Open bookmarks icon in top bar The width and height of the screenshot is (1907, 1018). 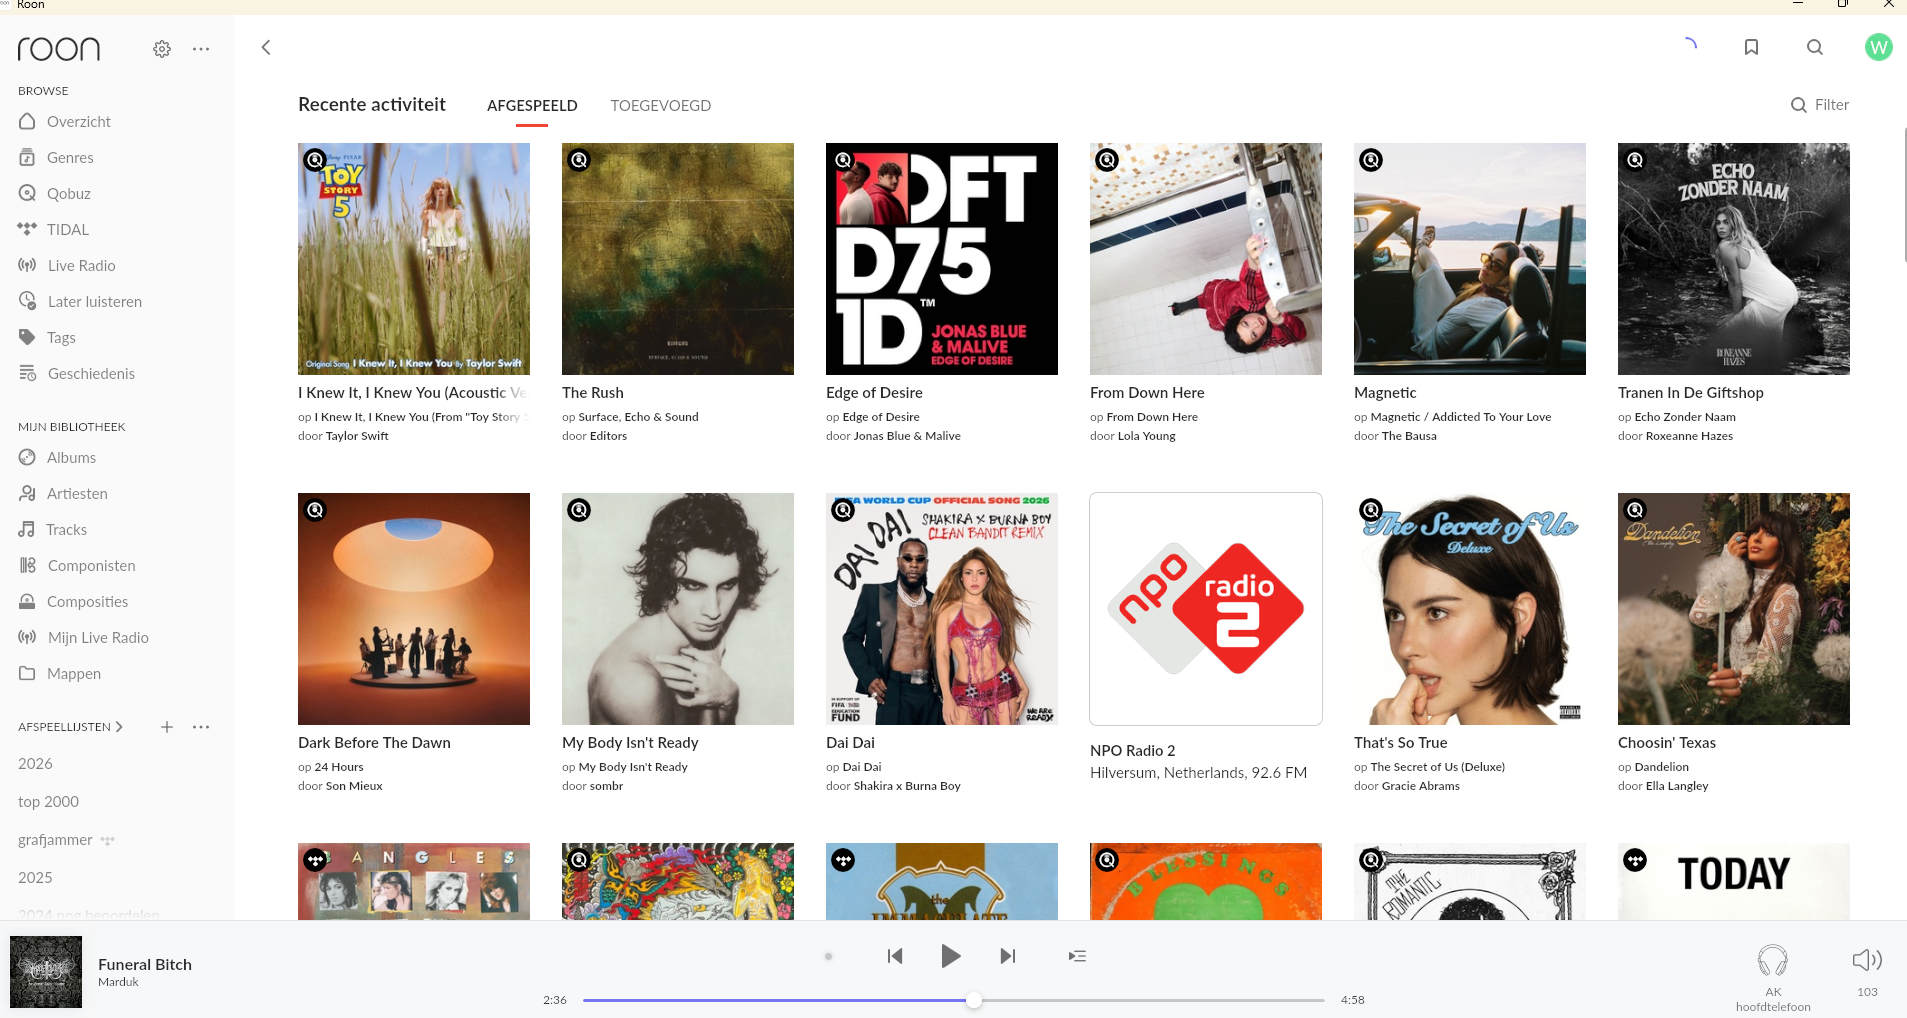point(1751,47)
